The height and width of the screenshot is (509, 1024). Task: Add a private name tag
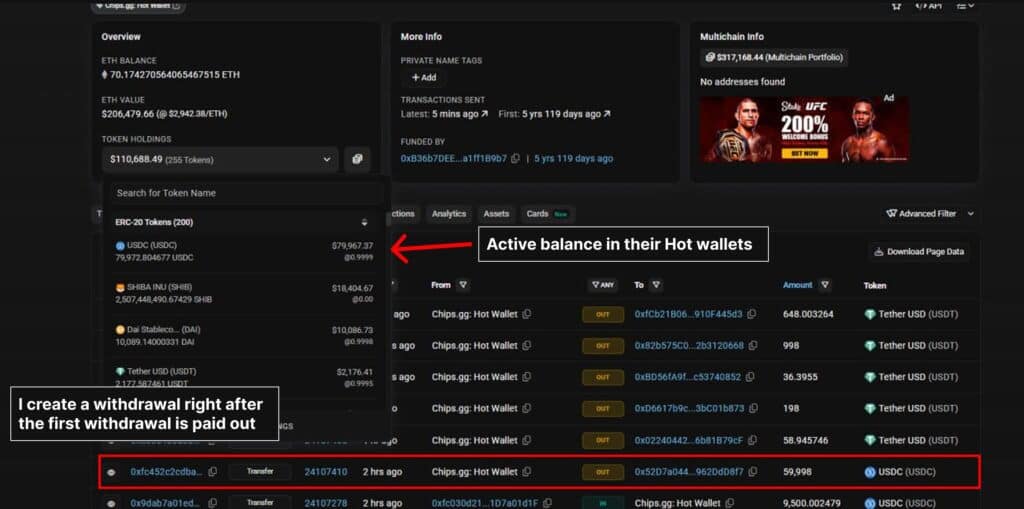point(423,77)
